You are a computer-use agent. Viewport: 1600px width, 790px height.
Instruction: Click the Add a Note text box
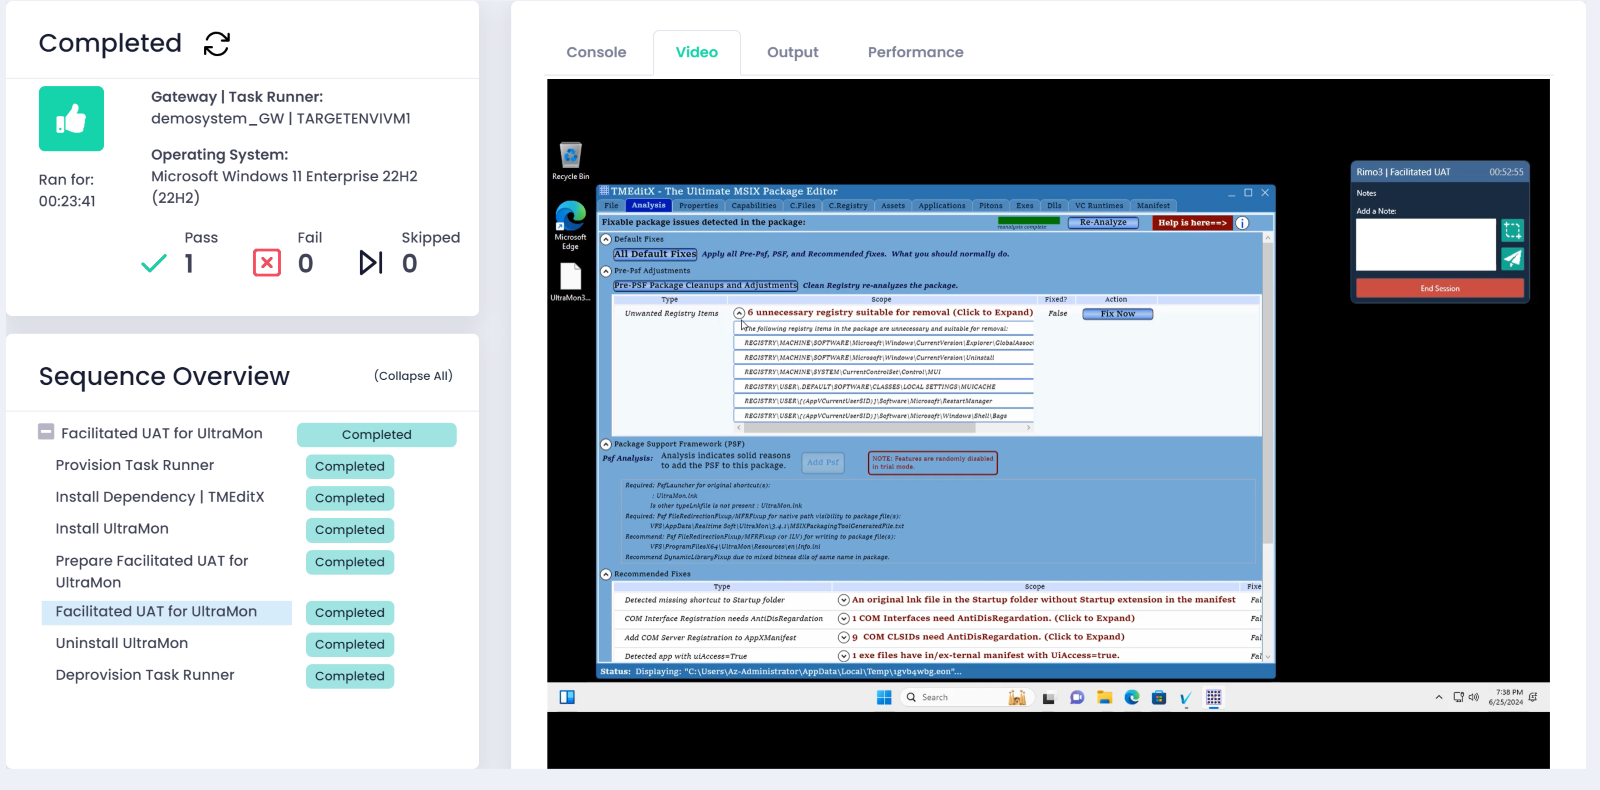[1425, 245]
